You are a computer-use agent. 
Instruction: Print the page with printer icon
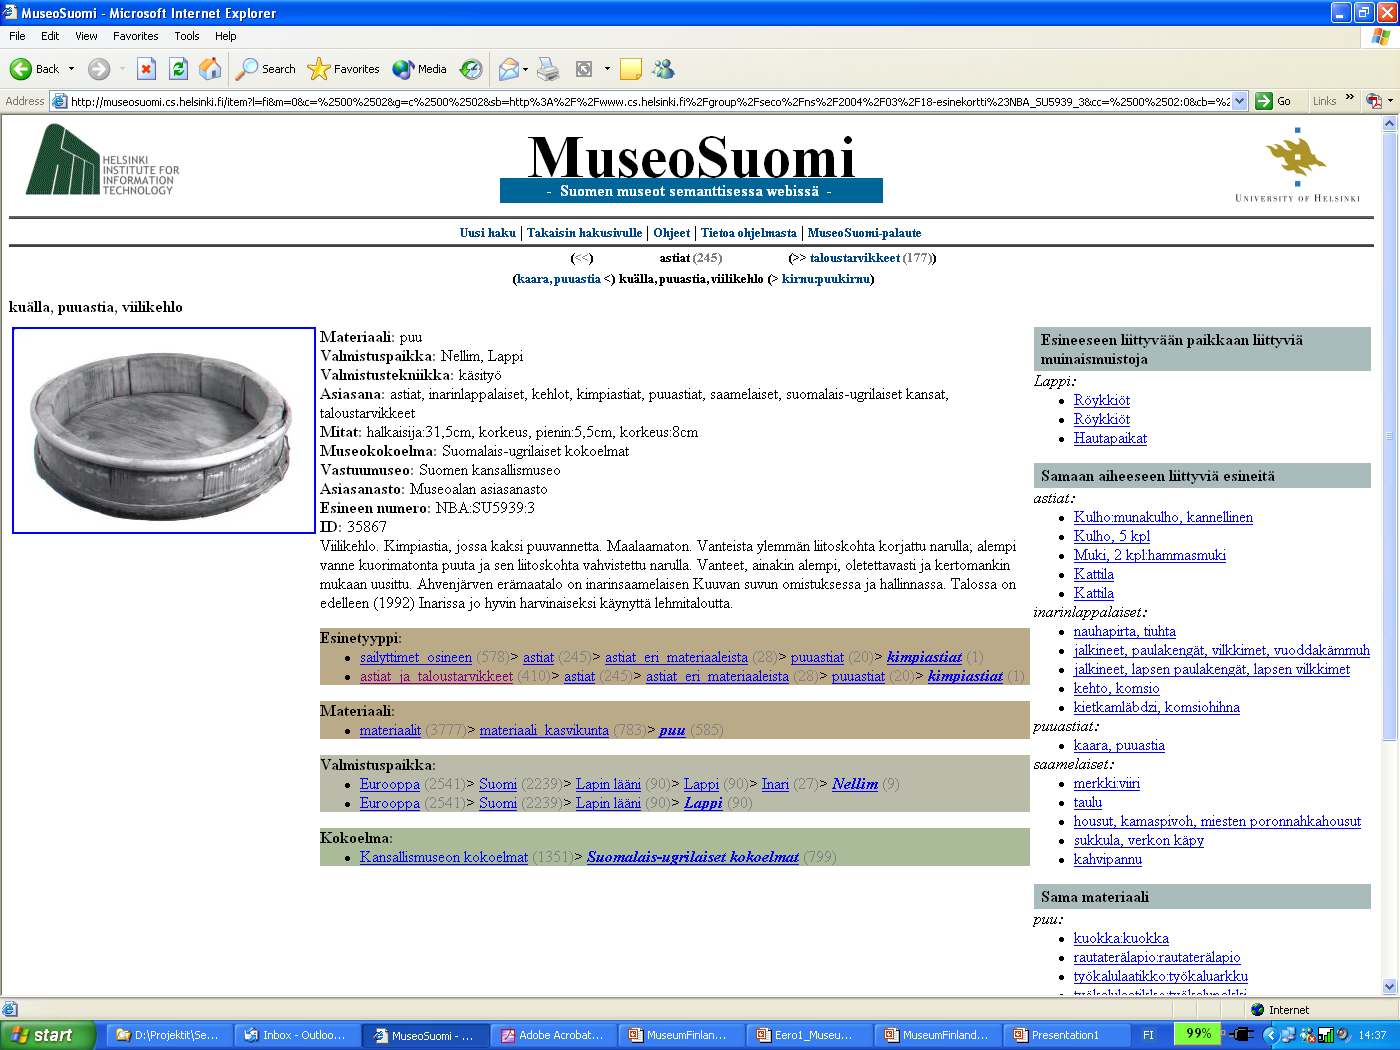pyautogui.click(x=548, y=69)
